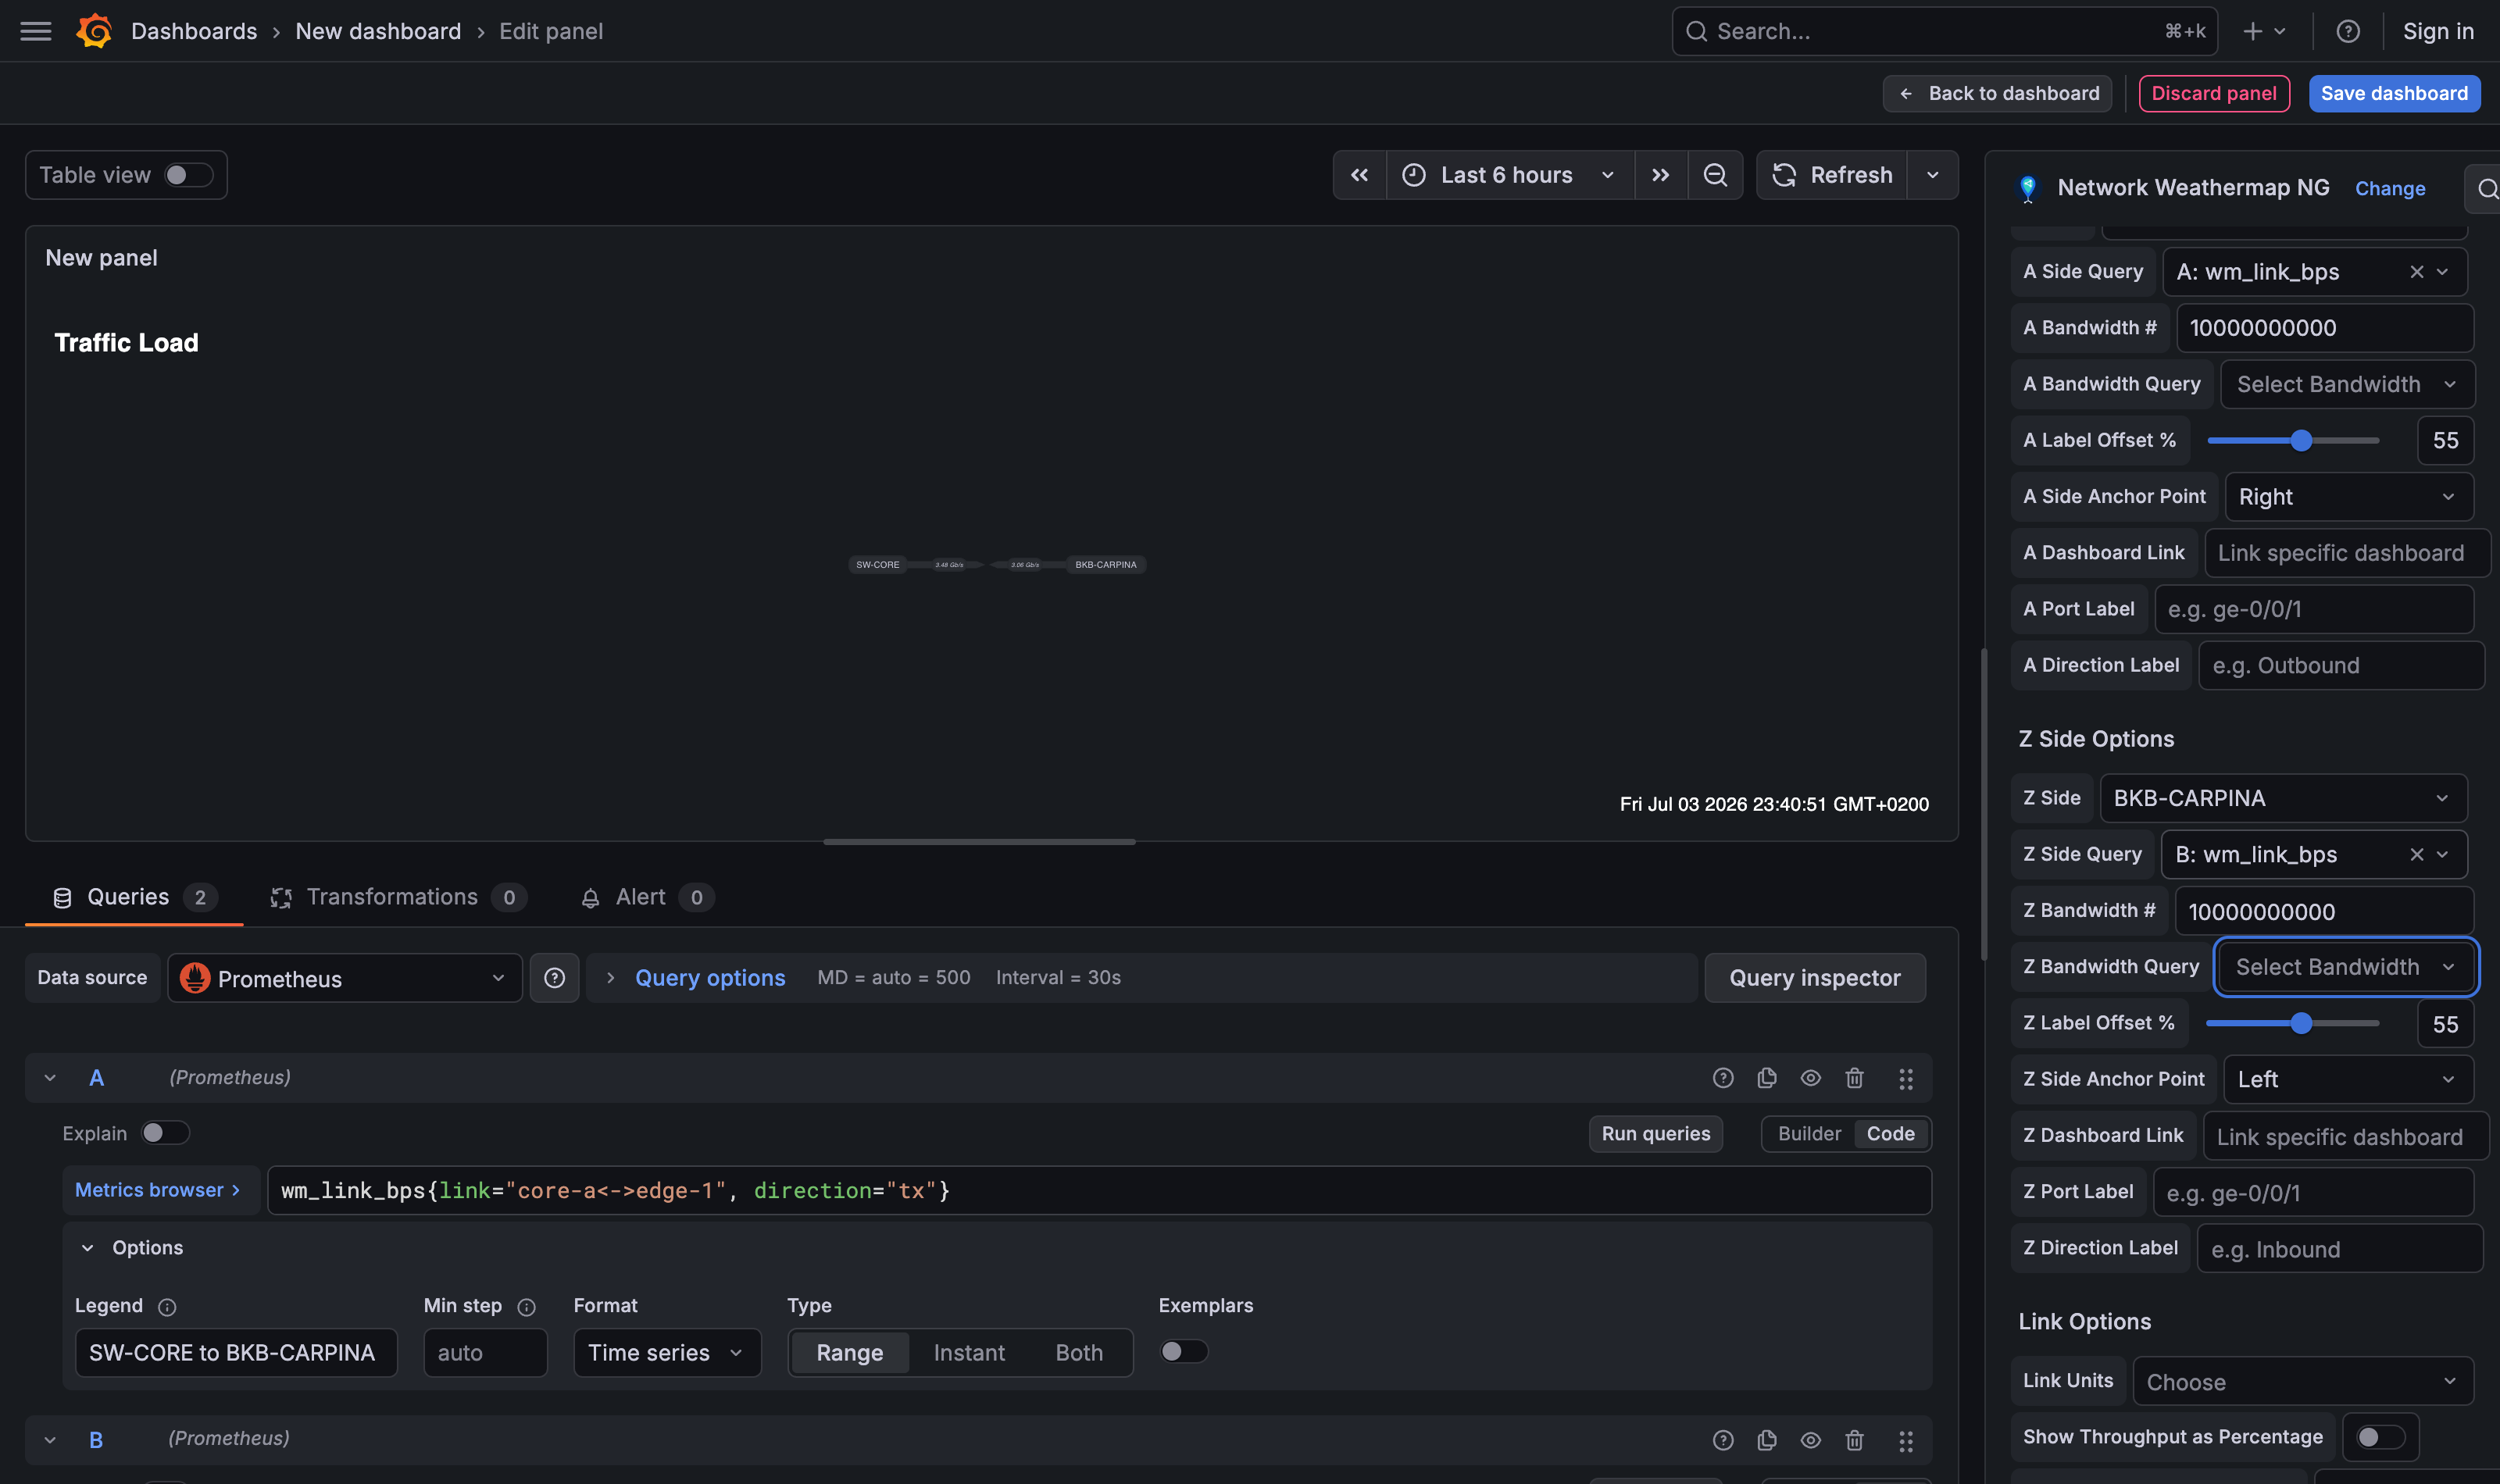Switch to the Queries tab
Screen dimensions: 2500x1484
pos(134,897)
